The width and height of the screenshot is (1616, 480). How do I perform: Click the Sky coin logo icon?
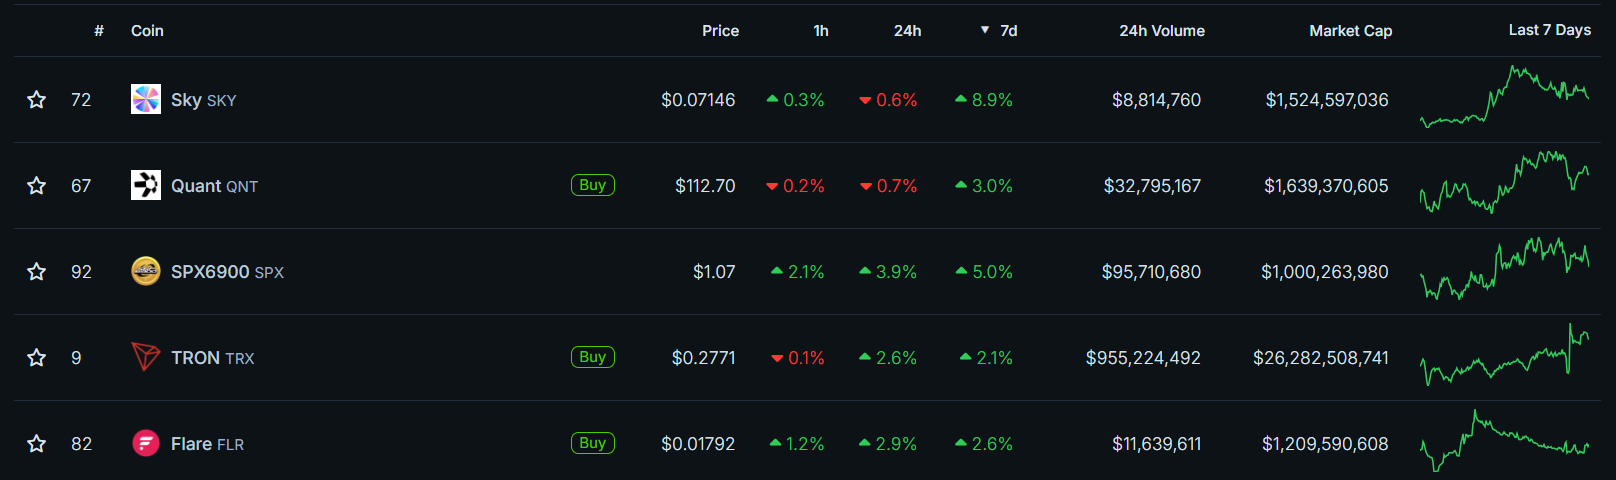click(x=146, y=99)
